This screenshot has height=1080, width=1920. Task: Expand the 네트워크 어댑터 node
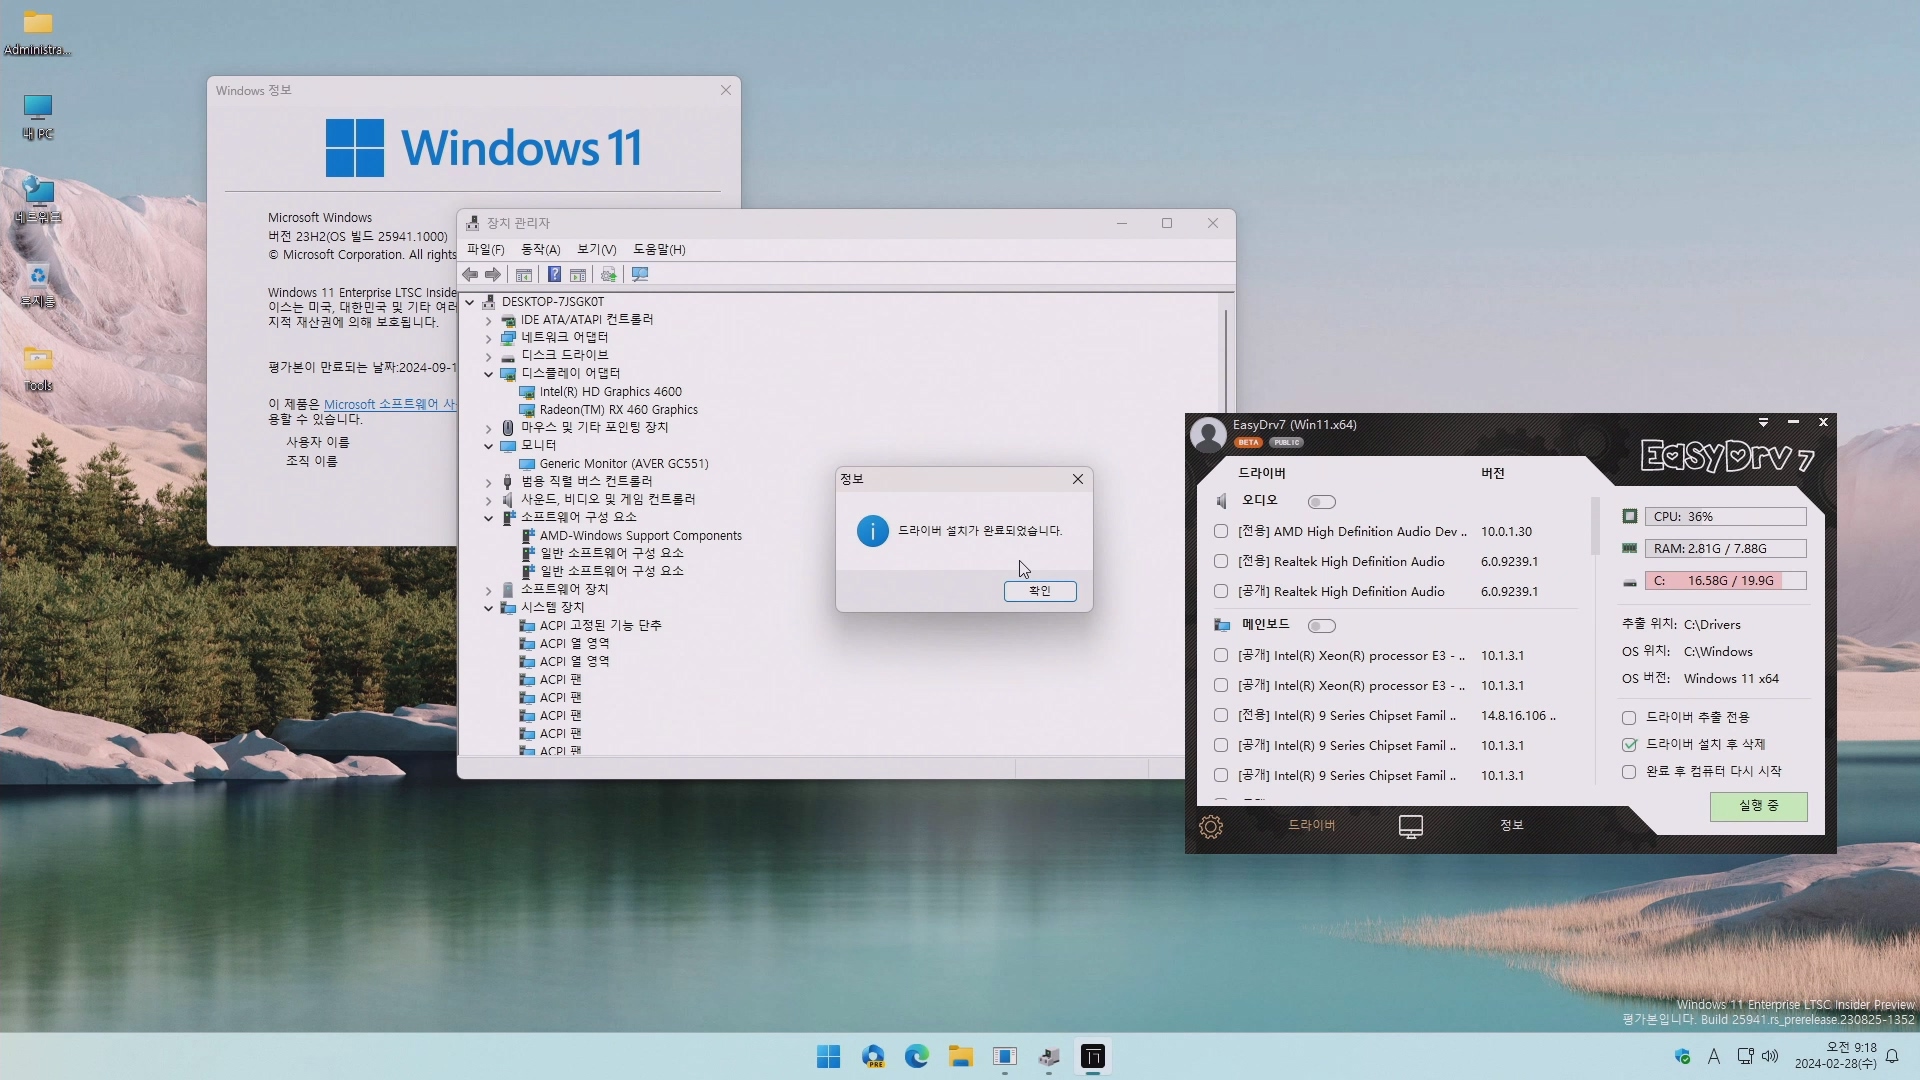[x=489, y=338]
